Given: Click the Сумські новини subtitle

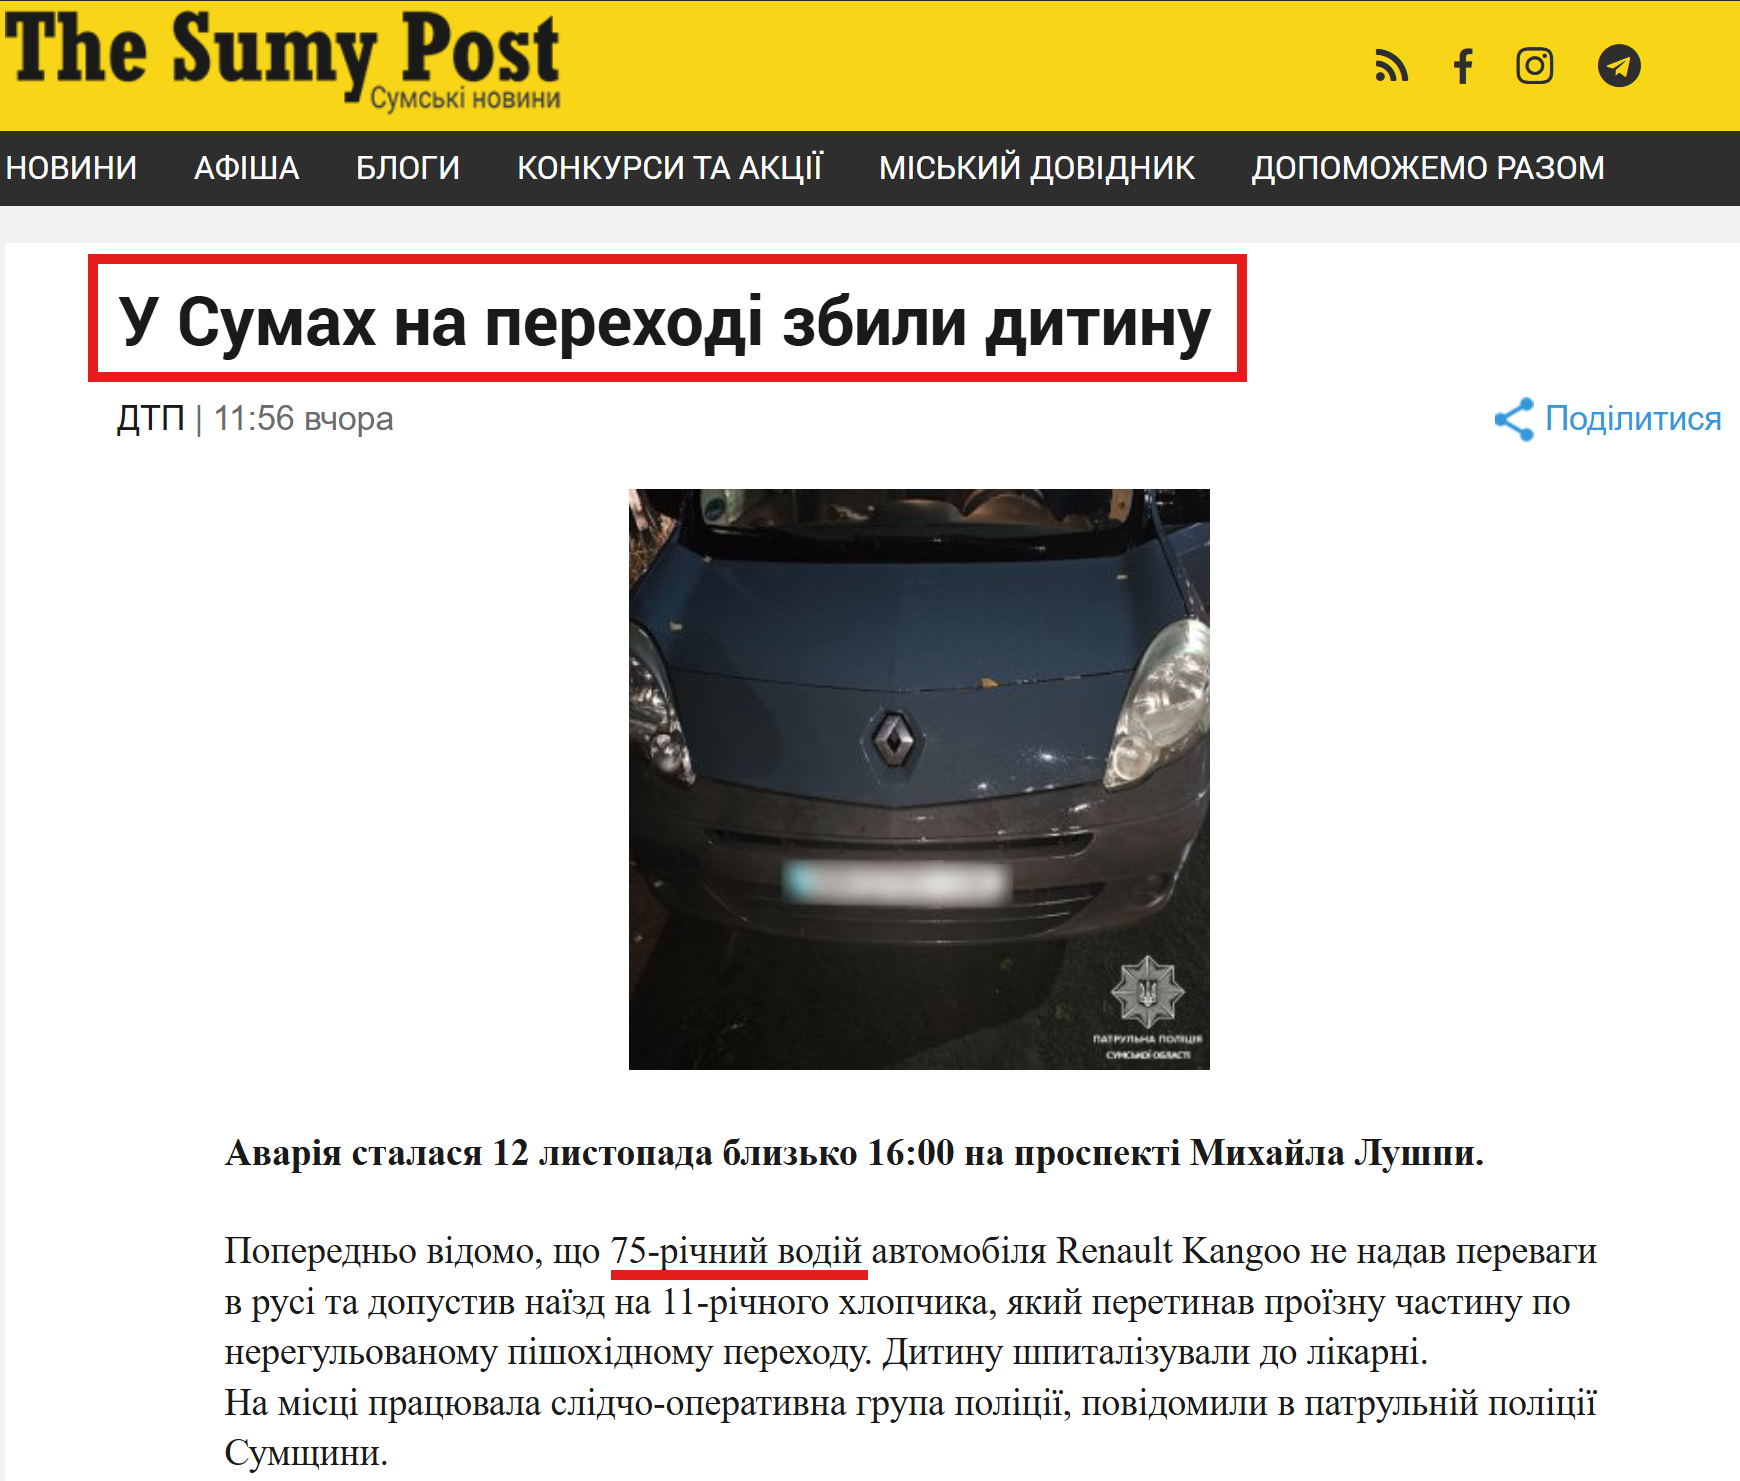Looking at the screenshot, I should tap(465, 99).
